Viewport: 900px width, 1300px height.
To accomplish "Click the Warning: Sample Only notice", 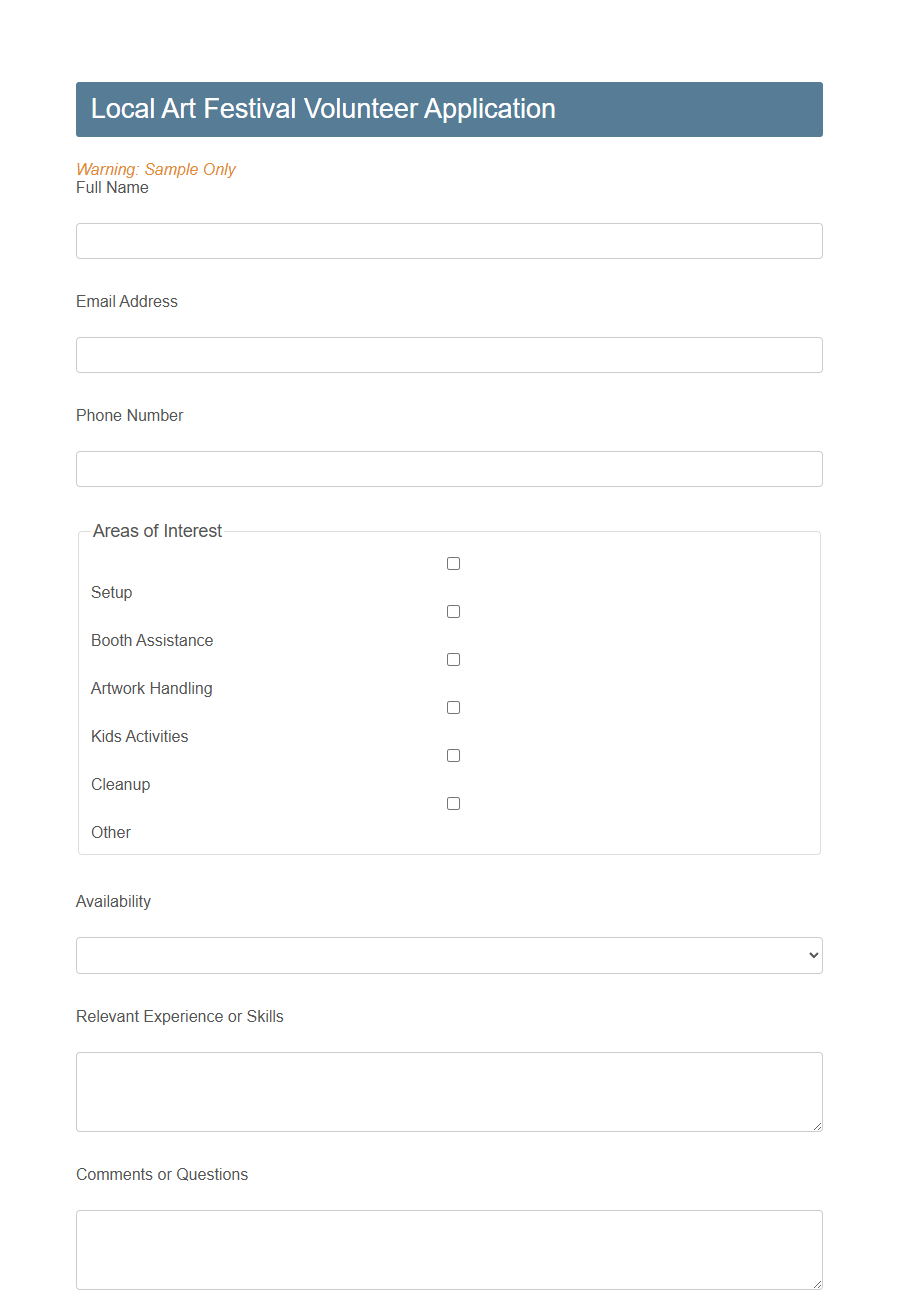I will point(156,169).
